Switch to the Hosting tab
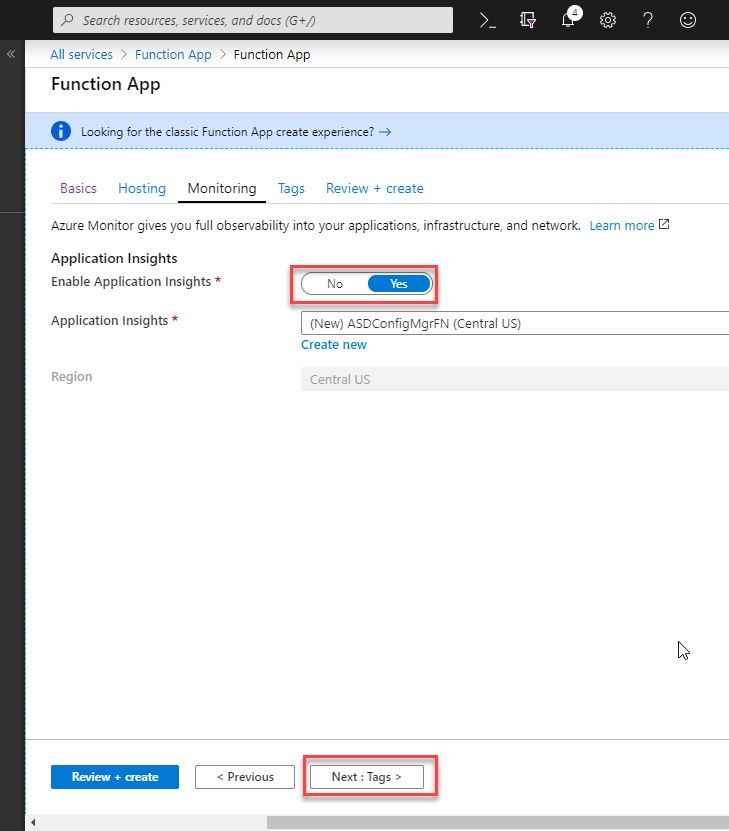This screenshot has width=729, height=831. pyautogui.click(x=142, y=188)
